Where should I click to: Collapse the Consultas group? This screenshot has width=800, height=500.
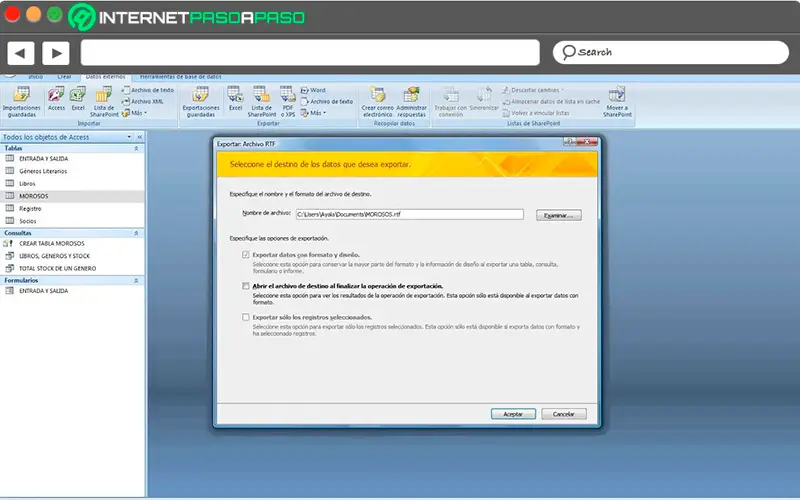pyautogui.click(x=136, y=233)
